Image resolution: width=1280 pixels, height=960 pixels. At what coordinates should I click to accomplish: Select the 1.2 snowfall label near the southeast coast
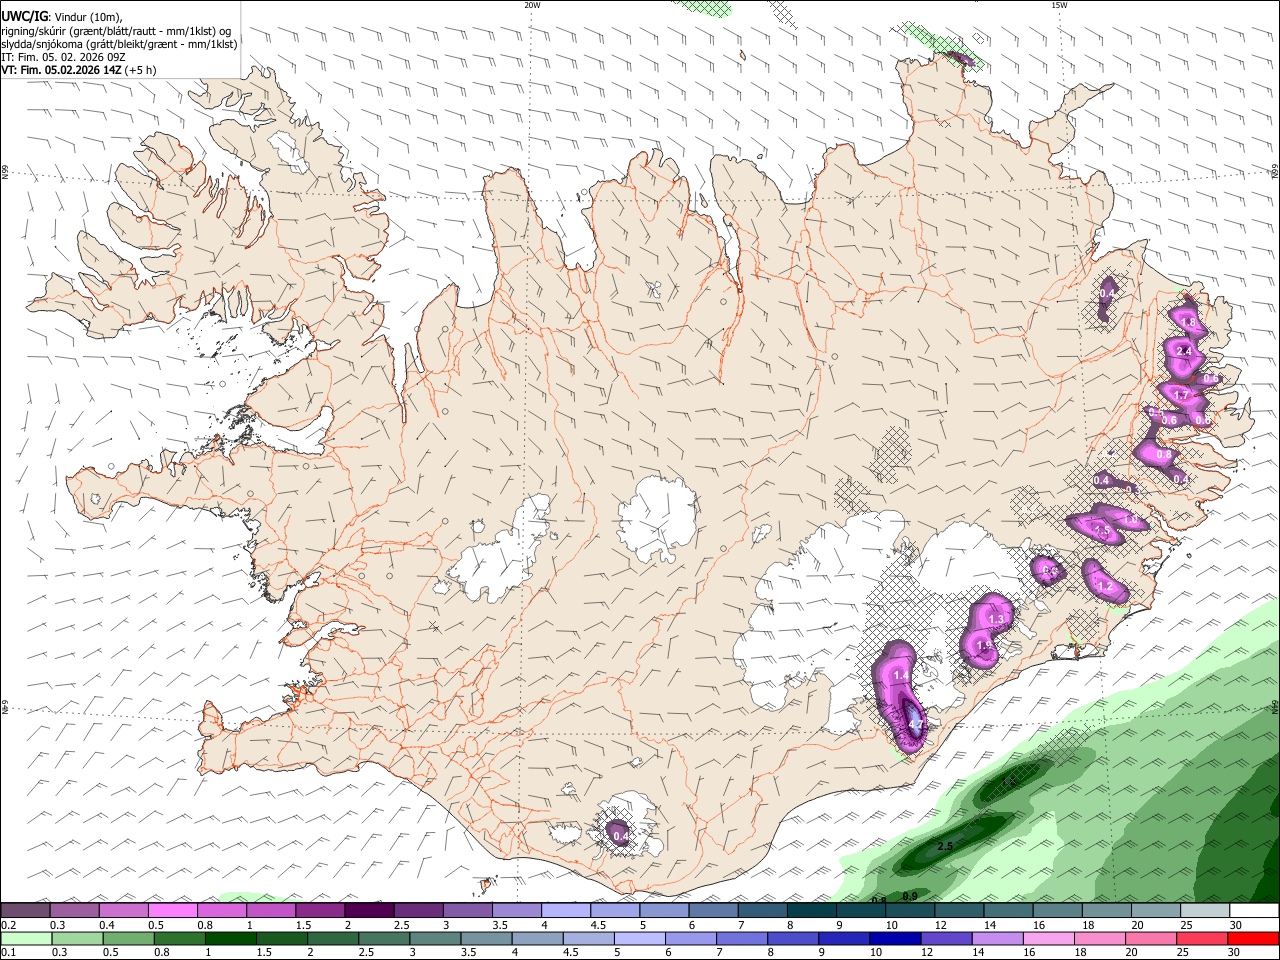pyautogui.click(x=1105, y=586)
